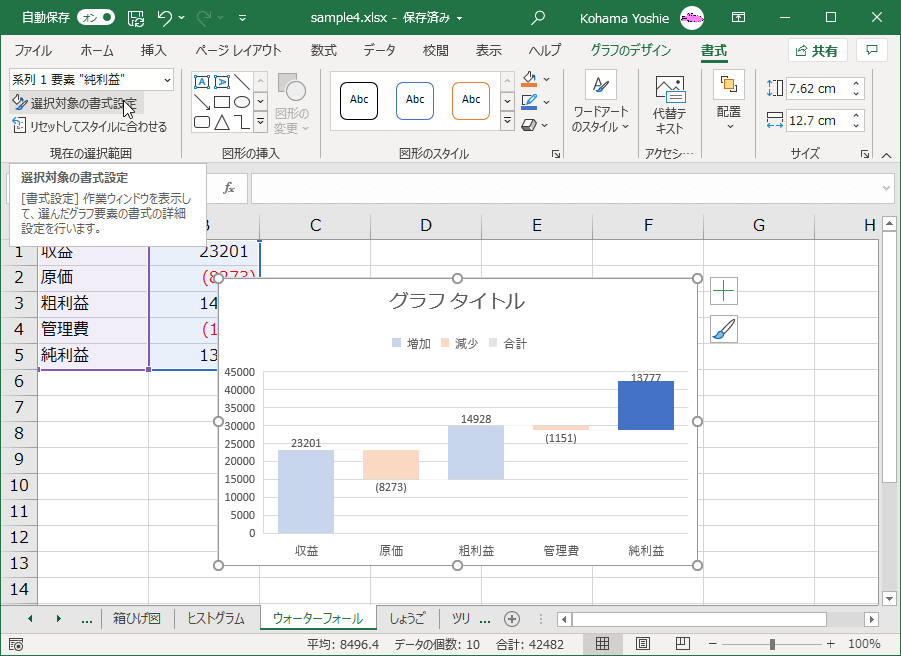The width and height of the screenshot is (901, 656).
Task: Select the rectangle shape icon
Action: tap(222, 102)
